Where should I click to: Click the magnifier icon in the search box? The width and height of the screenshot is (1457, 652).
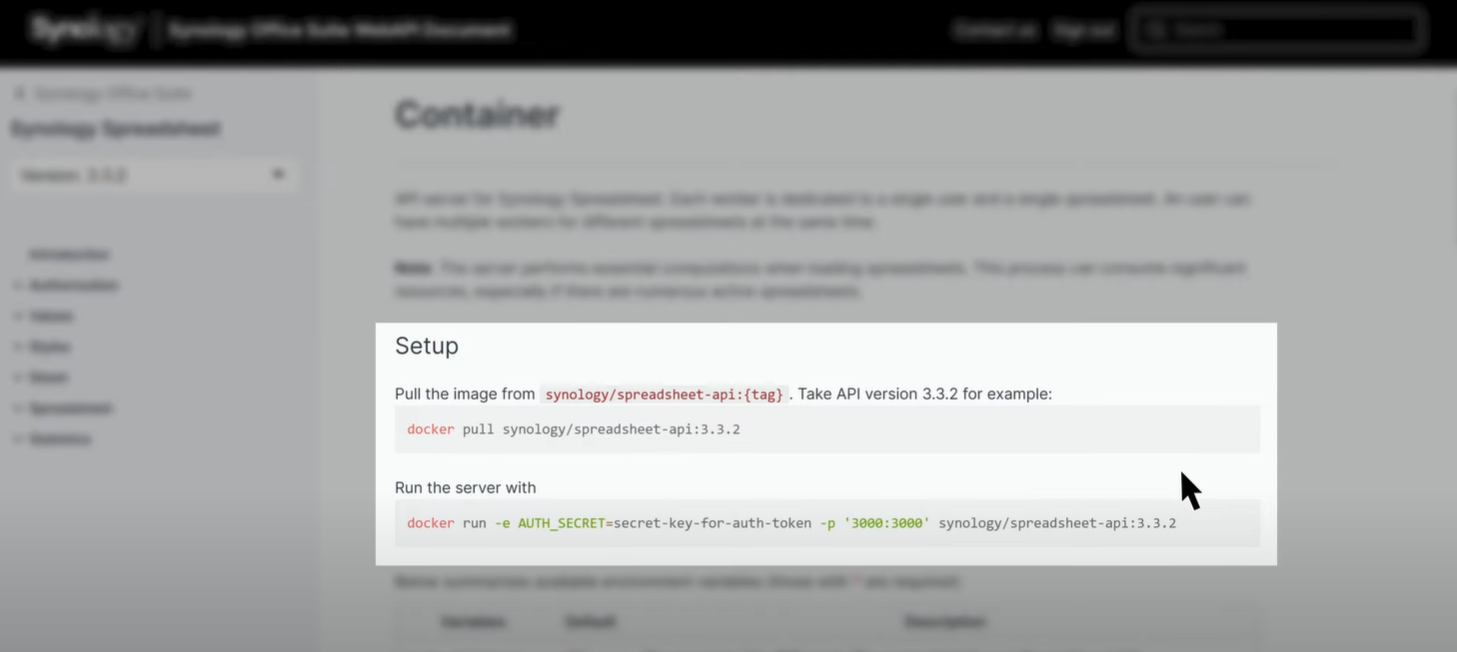tap(1156, 30)
